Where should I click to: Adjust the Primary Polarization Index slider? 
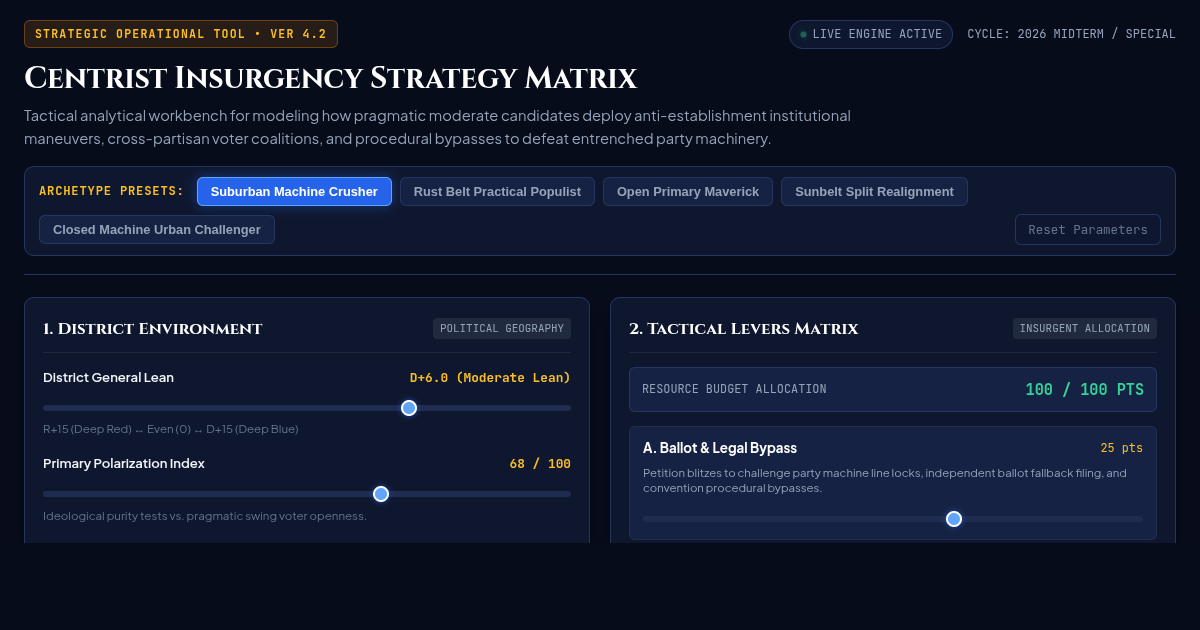[307, 493]
